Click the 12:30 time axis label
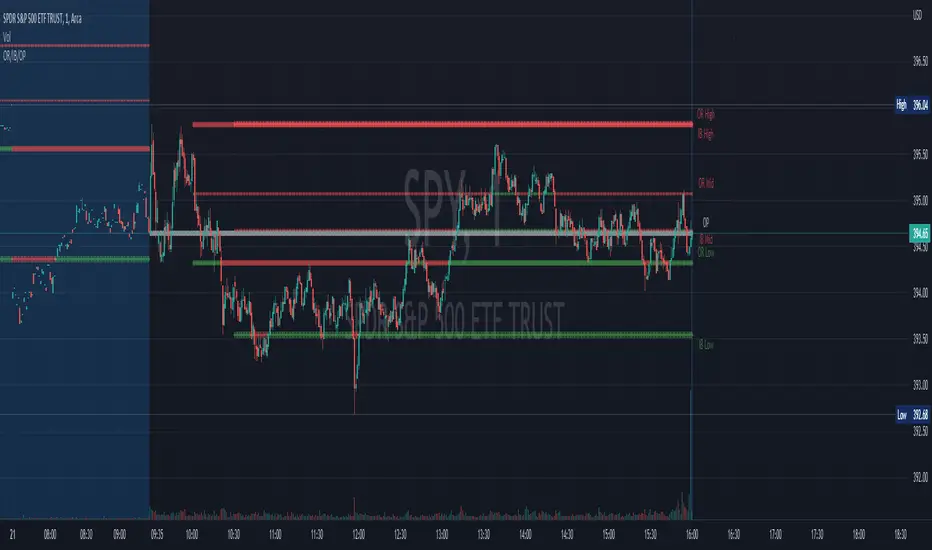Viewport: 932px width, 550px height. [x=400, y=535]
